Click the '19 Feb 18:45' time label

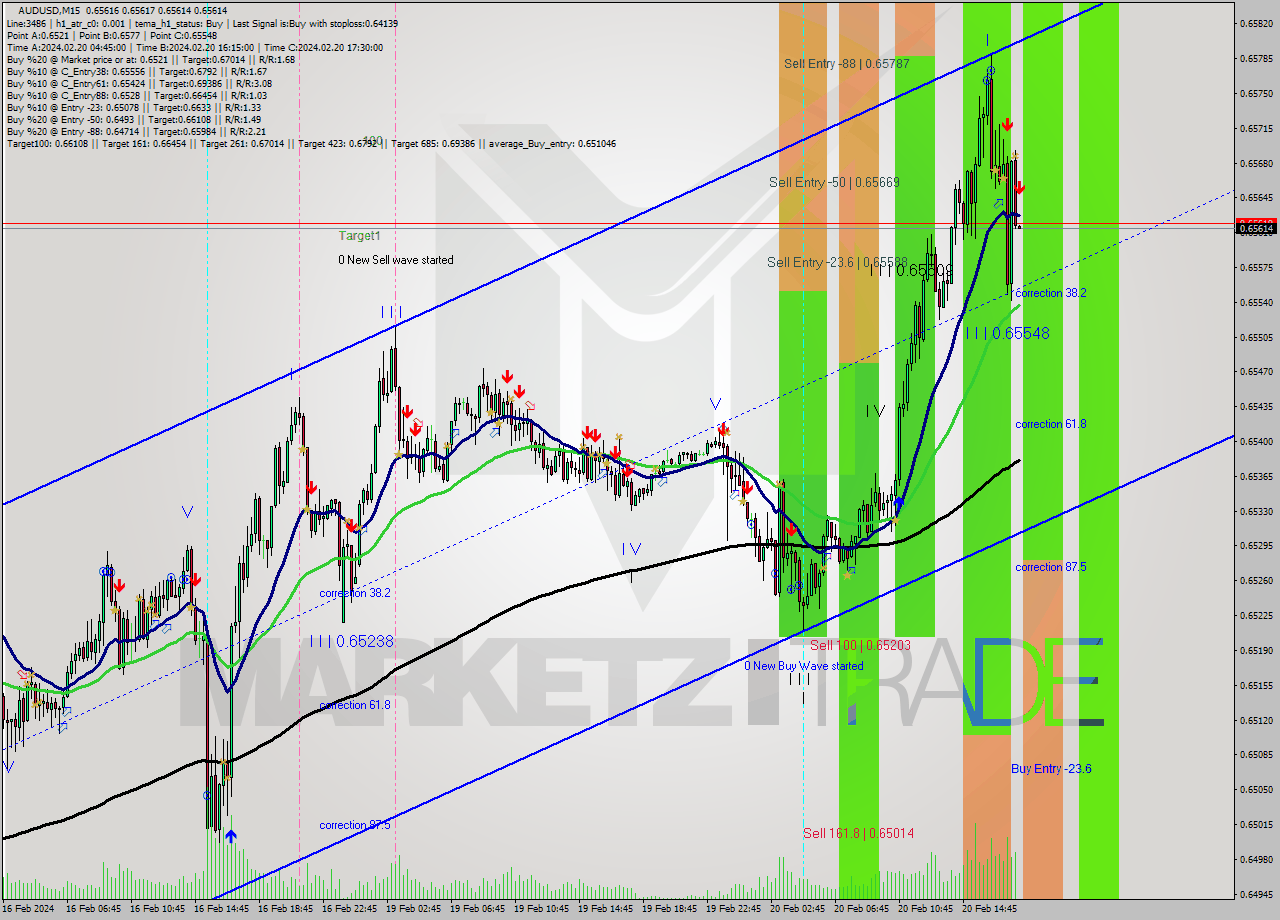(x=670, y=909)
